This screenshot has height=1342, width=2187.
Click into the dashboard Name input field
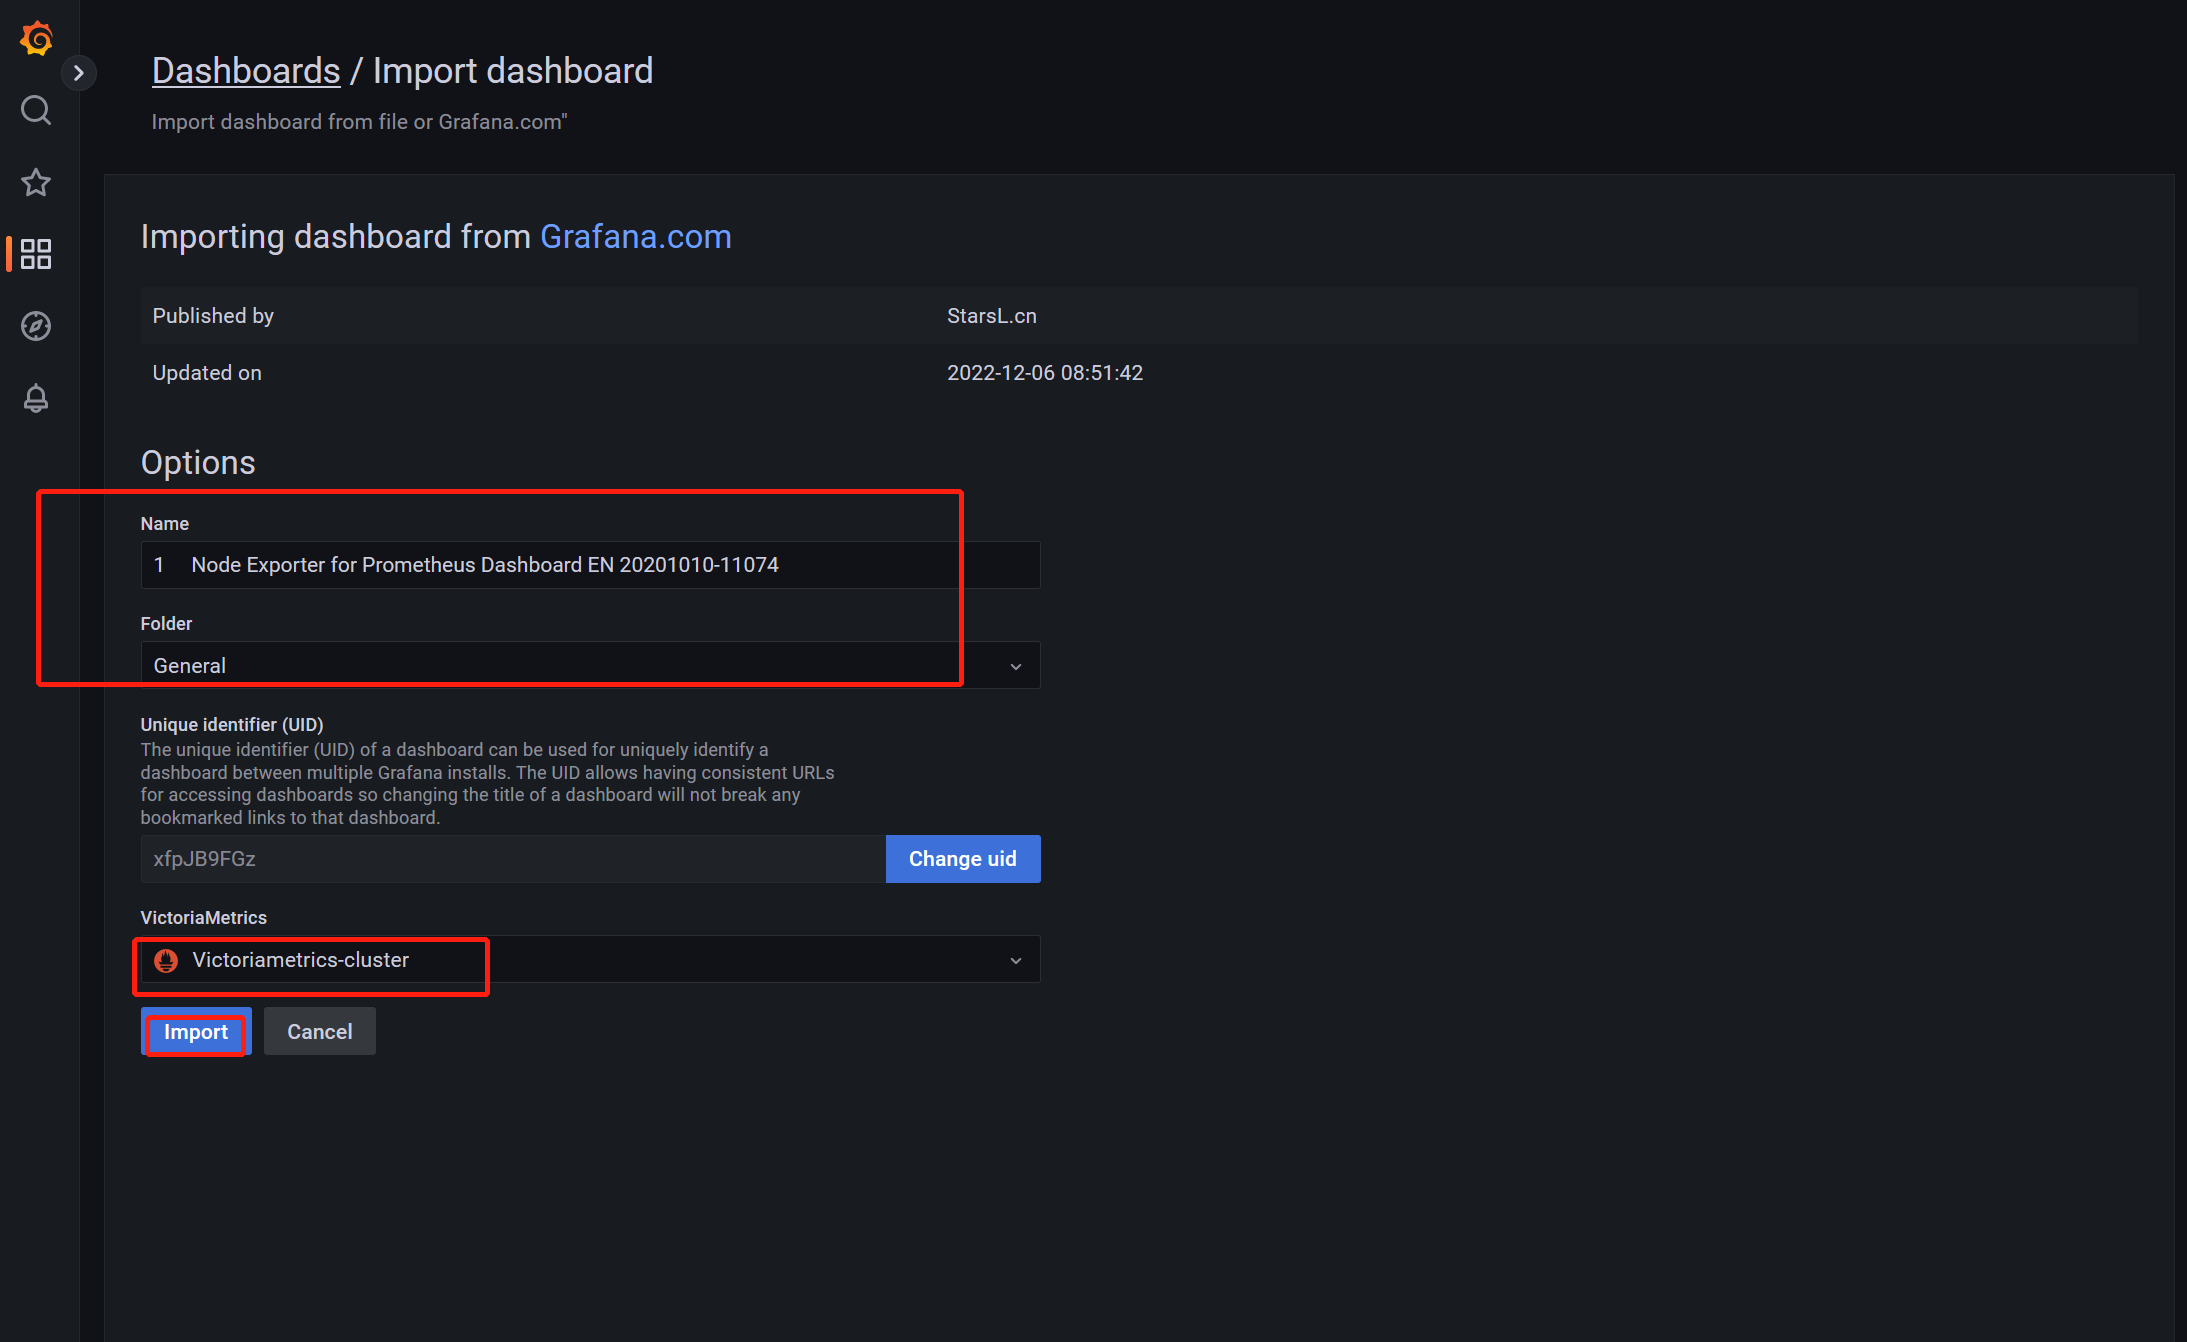(x=590, y=565)
